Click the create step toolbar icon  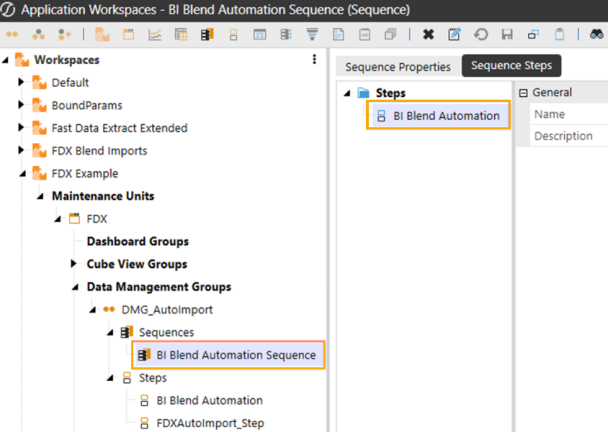[x=233, y=35]
